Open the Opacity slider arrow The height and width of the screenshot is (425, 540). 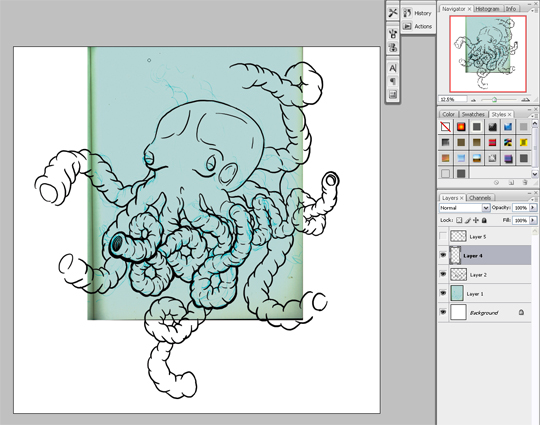tap(533, 208)
